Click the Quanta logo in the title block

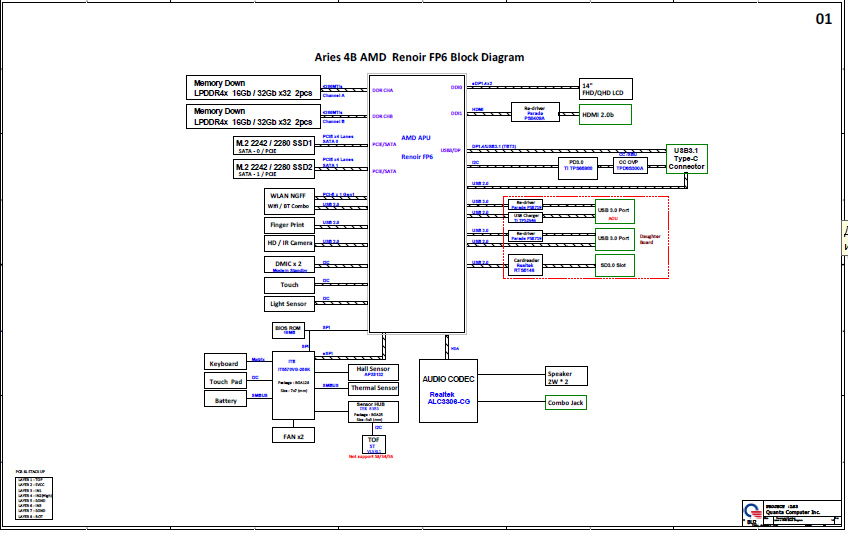click(752, 512)
